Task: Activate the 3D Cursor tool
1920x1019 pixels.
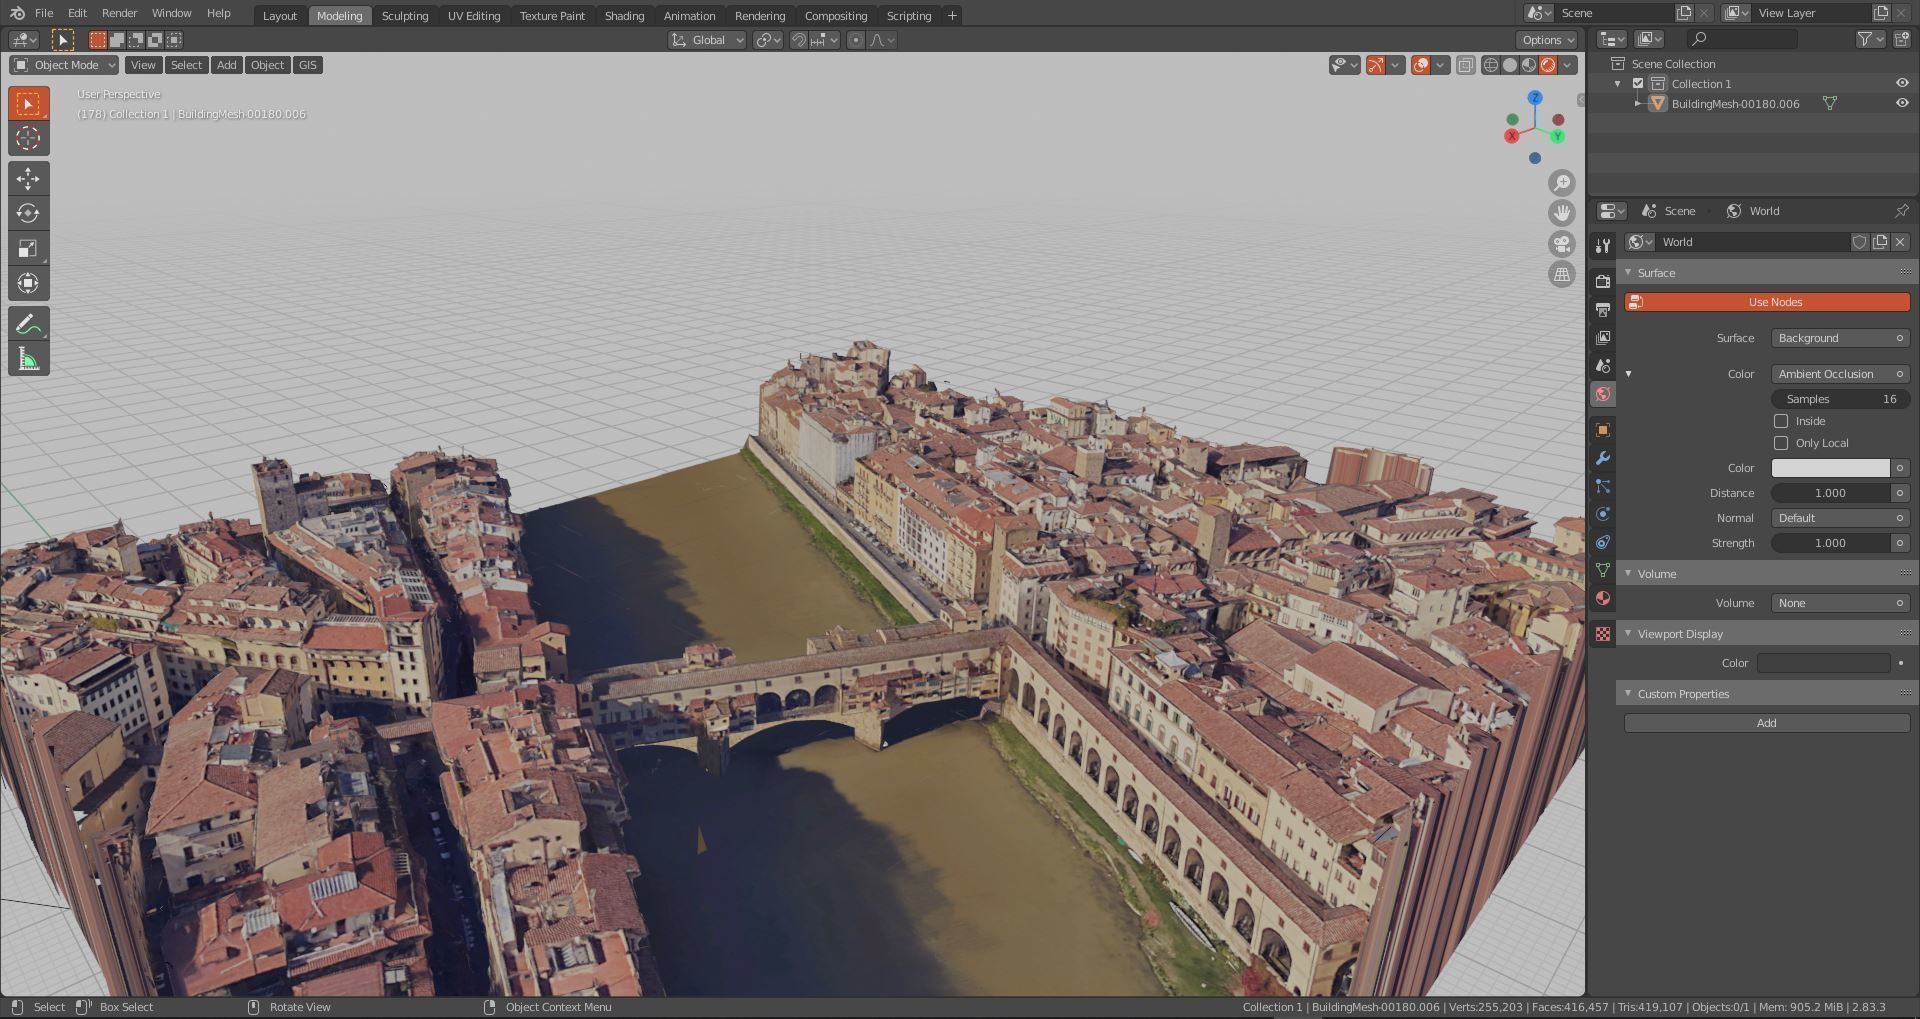Action: (x=28, y=138)
